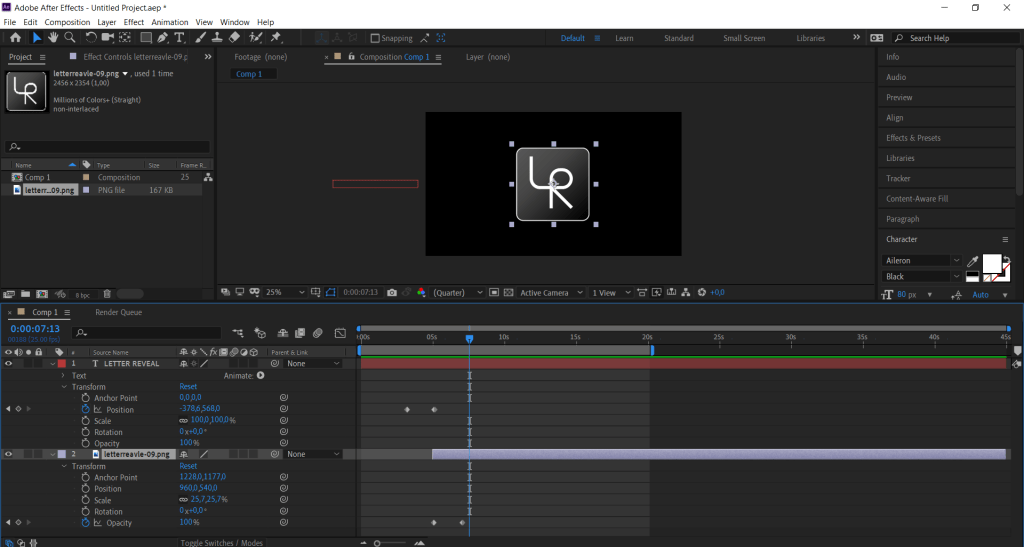Click the snapshot camera icon in viewer
This screenshot has height=547, width=1024.
pos(392,293)
